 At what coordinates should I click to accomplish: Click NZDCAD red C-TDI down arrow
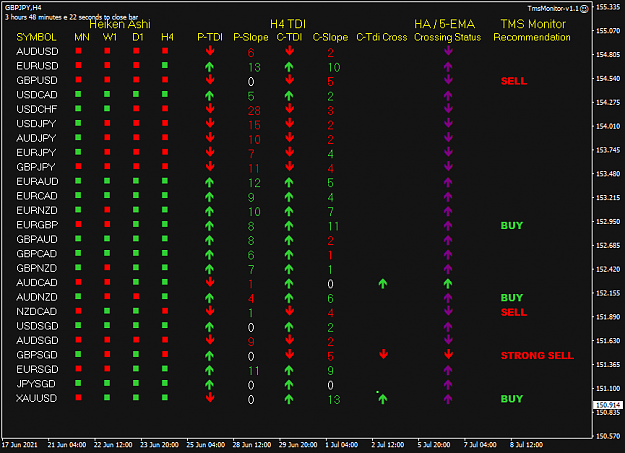pos(290,311)
